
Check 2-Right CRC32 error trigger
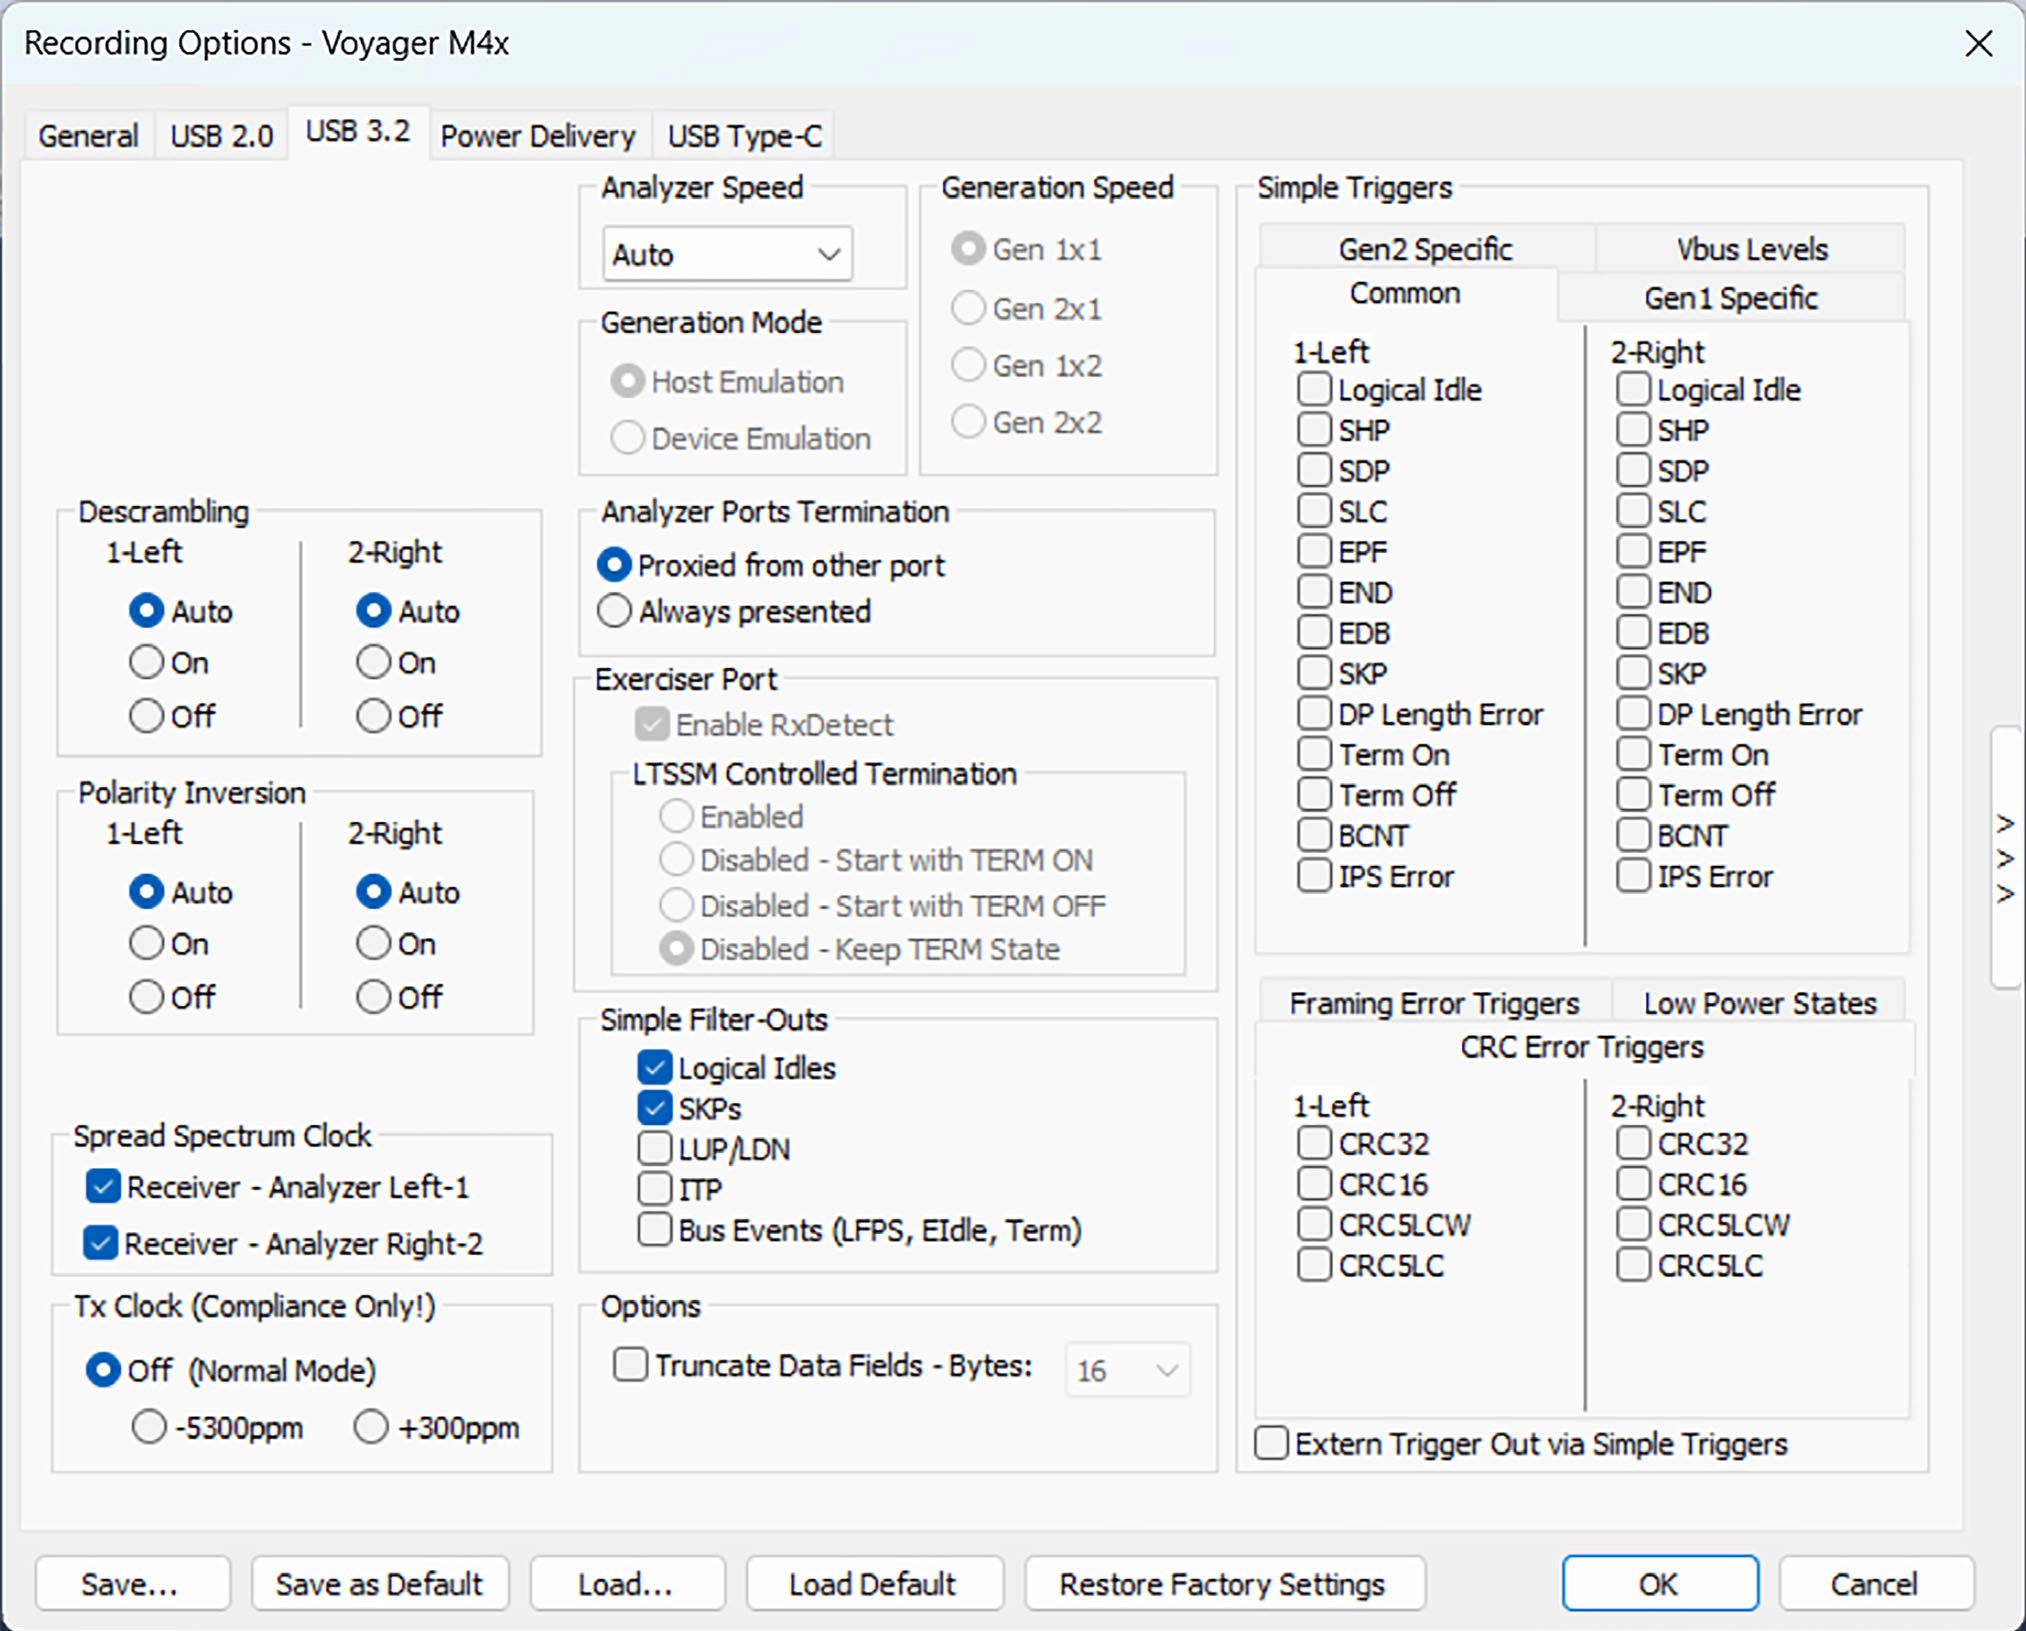click(x=1633, y=1142)
